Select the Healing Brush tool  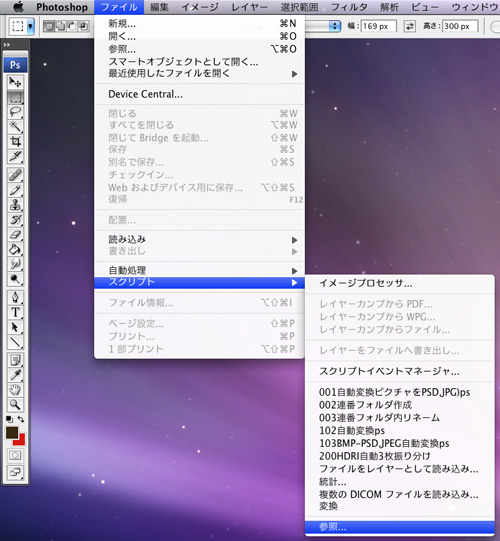(x=15, y=175)
